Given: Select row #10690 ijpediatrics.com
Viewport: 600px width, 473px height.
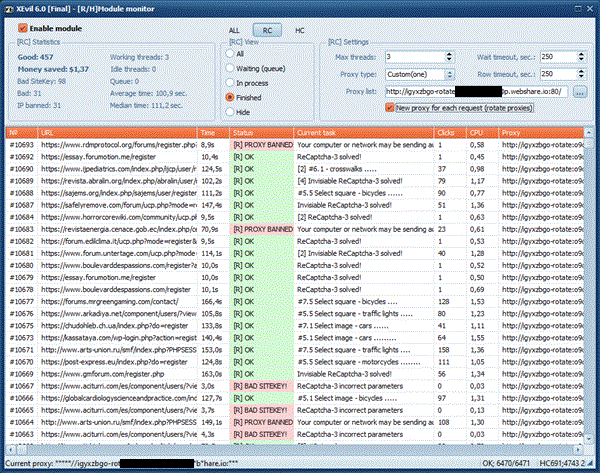Looking at the screenshot, I should [x=295, y=169].
